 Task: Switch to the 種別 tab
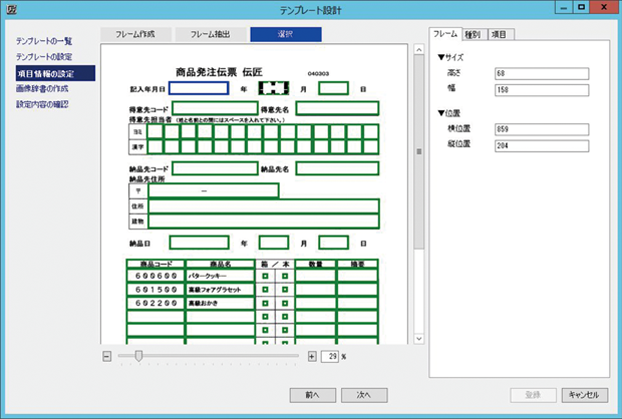click(474, 34)
